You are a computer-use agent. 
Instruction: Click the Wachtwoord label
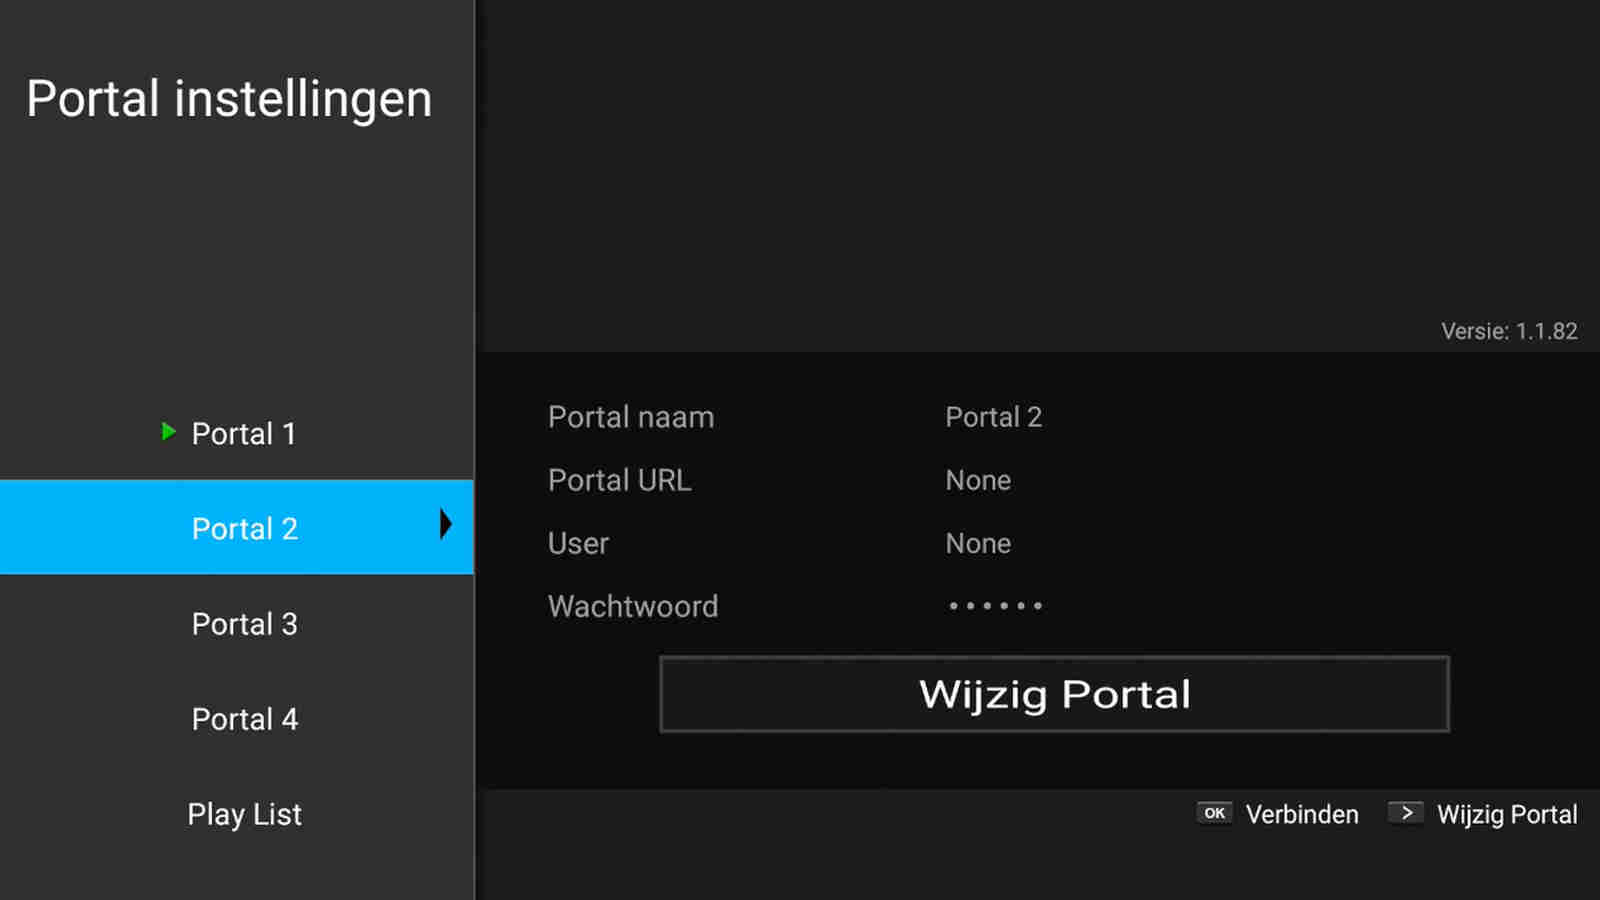(632, 607)
